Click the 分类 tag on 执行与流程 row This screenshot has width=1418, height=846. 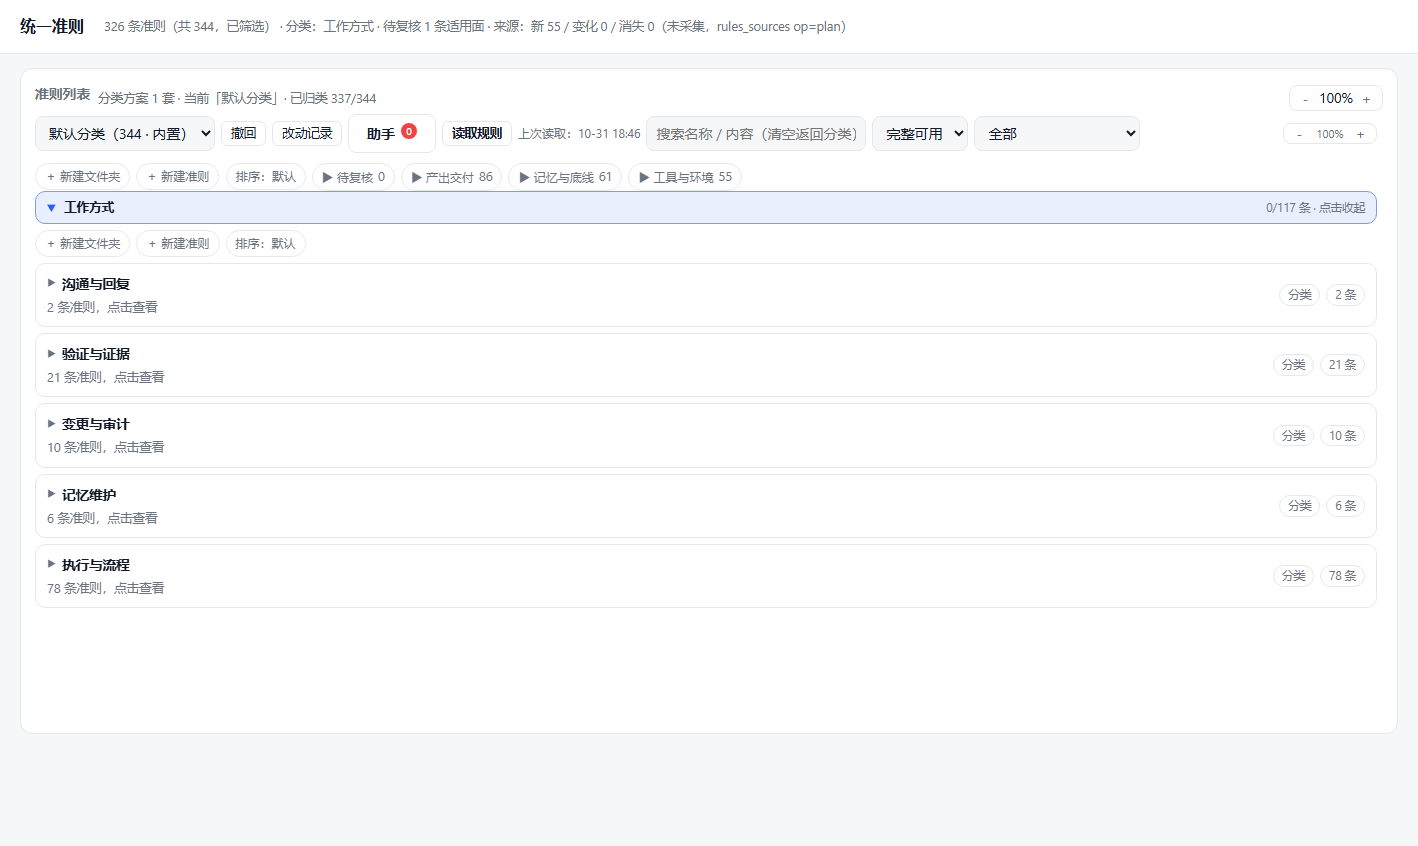1293,576
